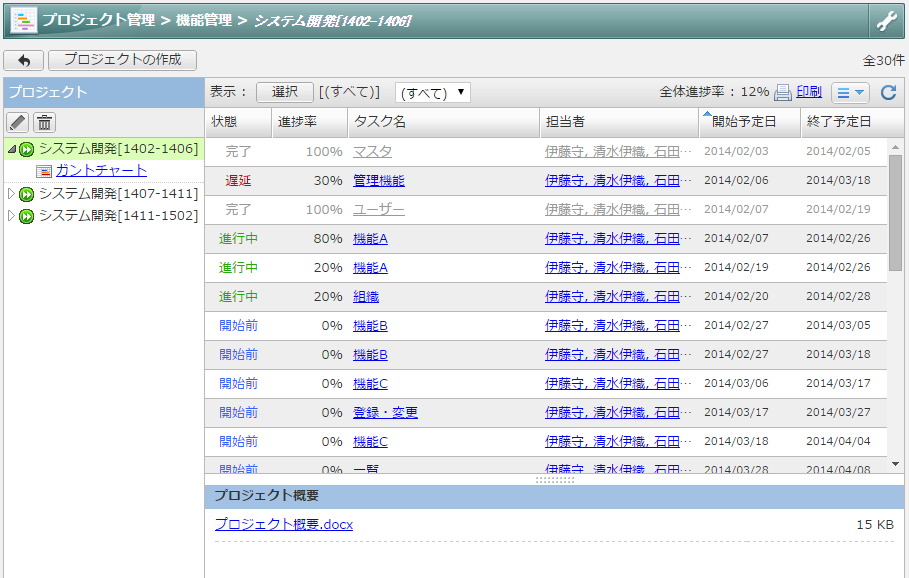Viewport: 909px width, 578px height.
Task: Open the ガントチャート link
Action: pyautogui.click(x=101, y=170)
